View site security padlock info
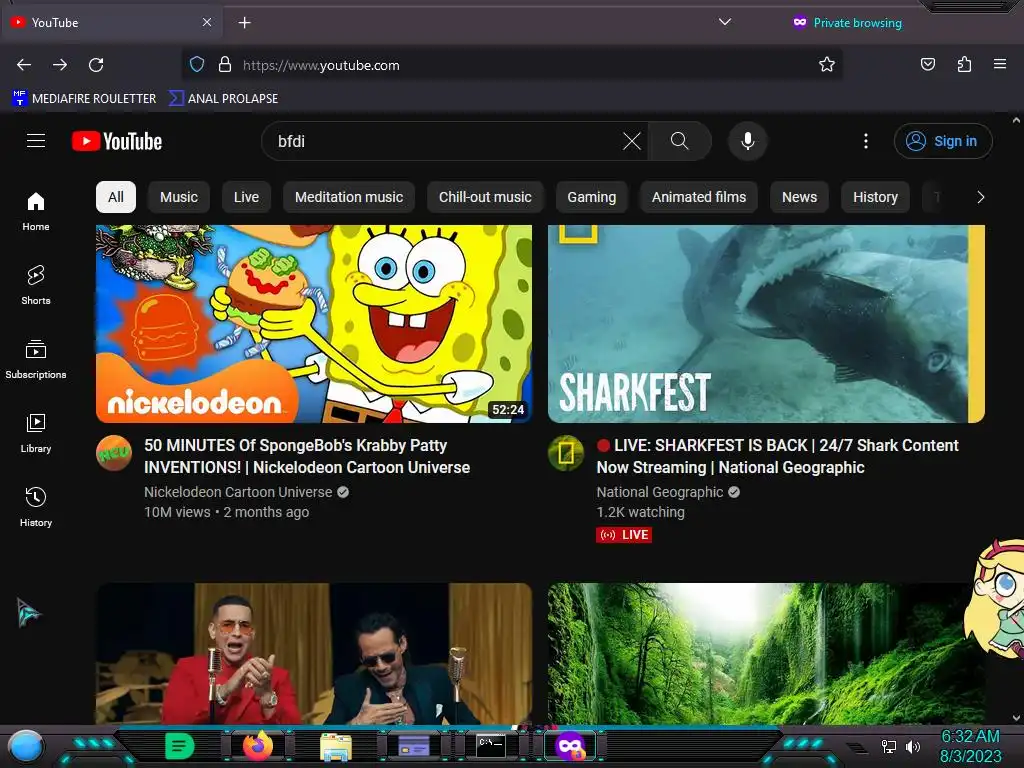 pyautogui.click(x=225, y=65)
